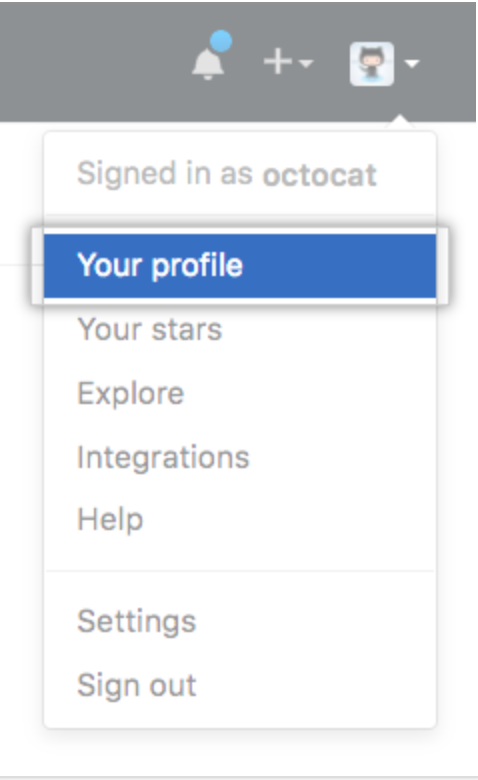The image size is (478, 780).
Task: Click blank area below the dropdown to dismiss
Action: [x=239, y=754]
